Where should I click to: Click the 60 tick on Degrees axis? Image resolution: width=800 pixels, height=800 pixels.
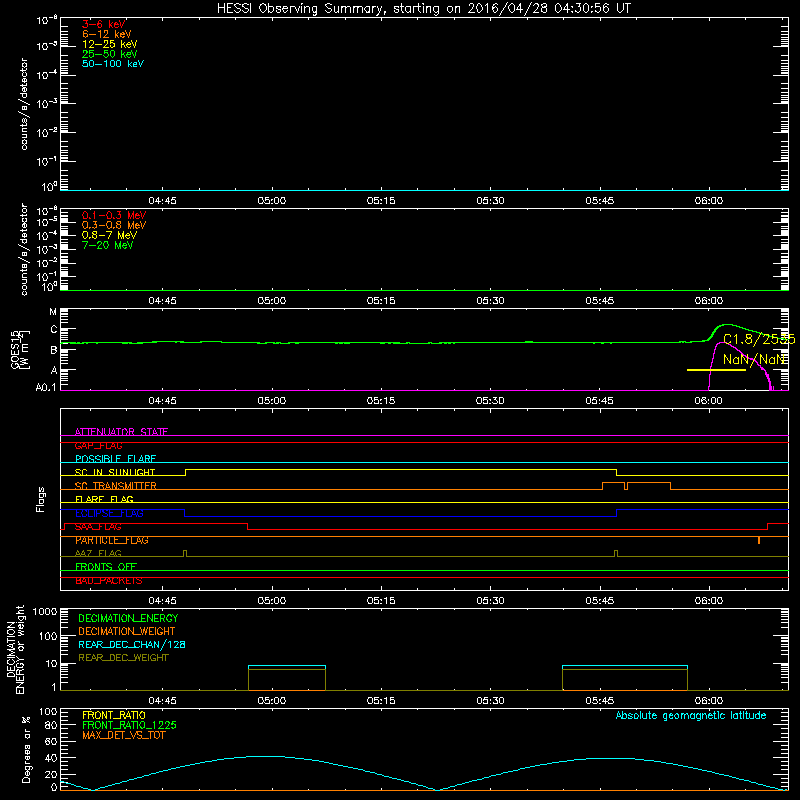51,741
